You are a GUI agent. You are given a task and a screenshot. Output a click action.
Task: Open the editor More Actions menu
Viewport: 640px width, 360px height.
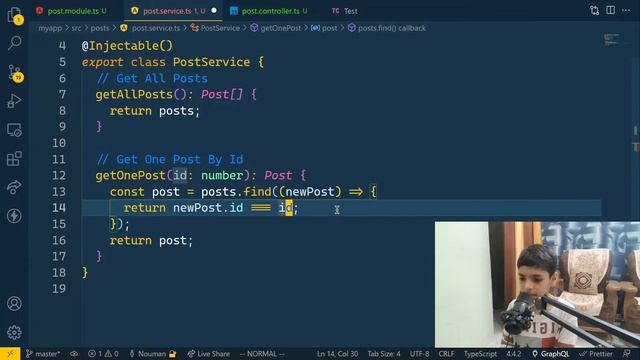626,11
